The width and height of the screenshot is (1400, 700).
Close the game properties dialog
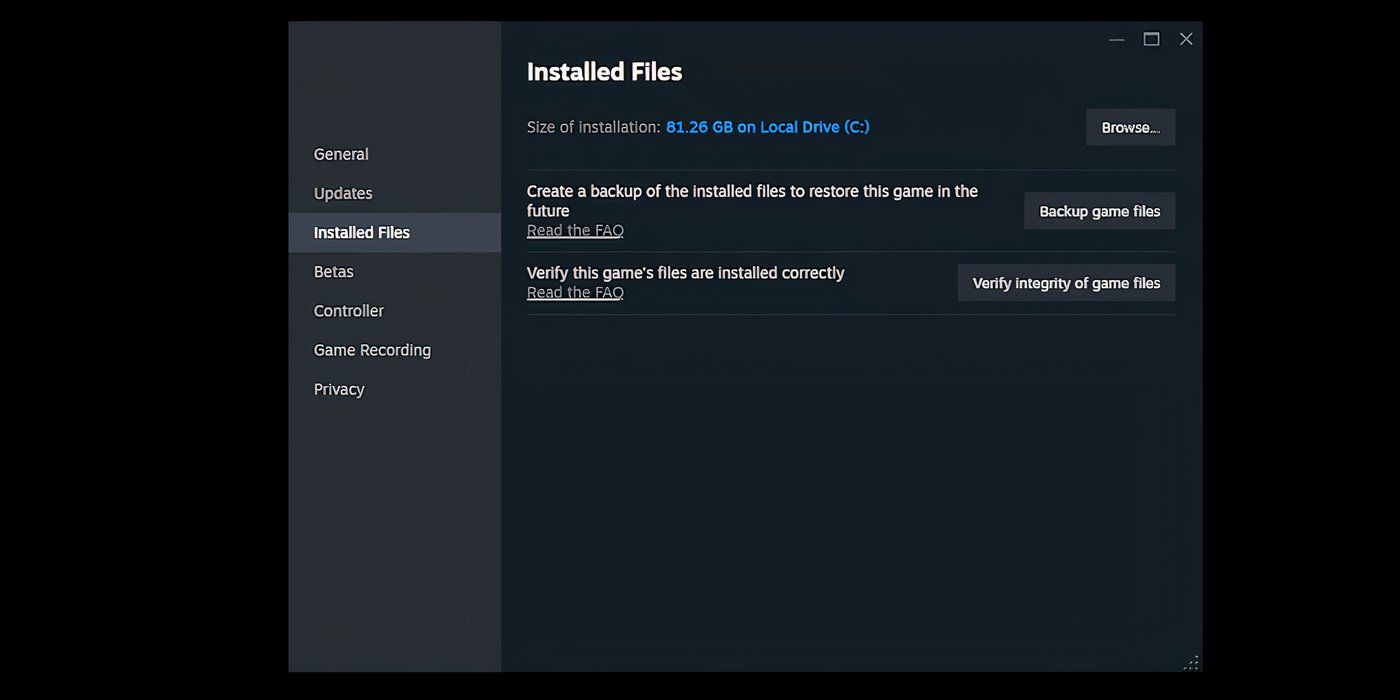click(x=1186, y=38)
